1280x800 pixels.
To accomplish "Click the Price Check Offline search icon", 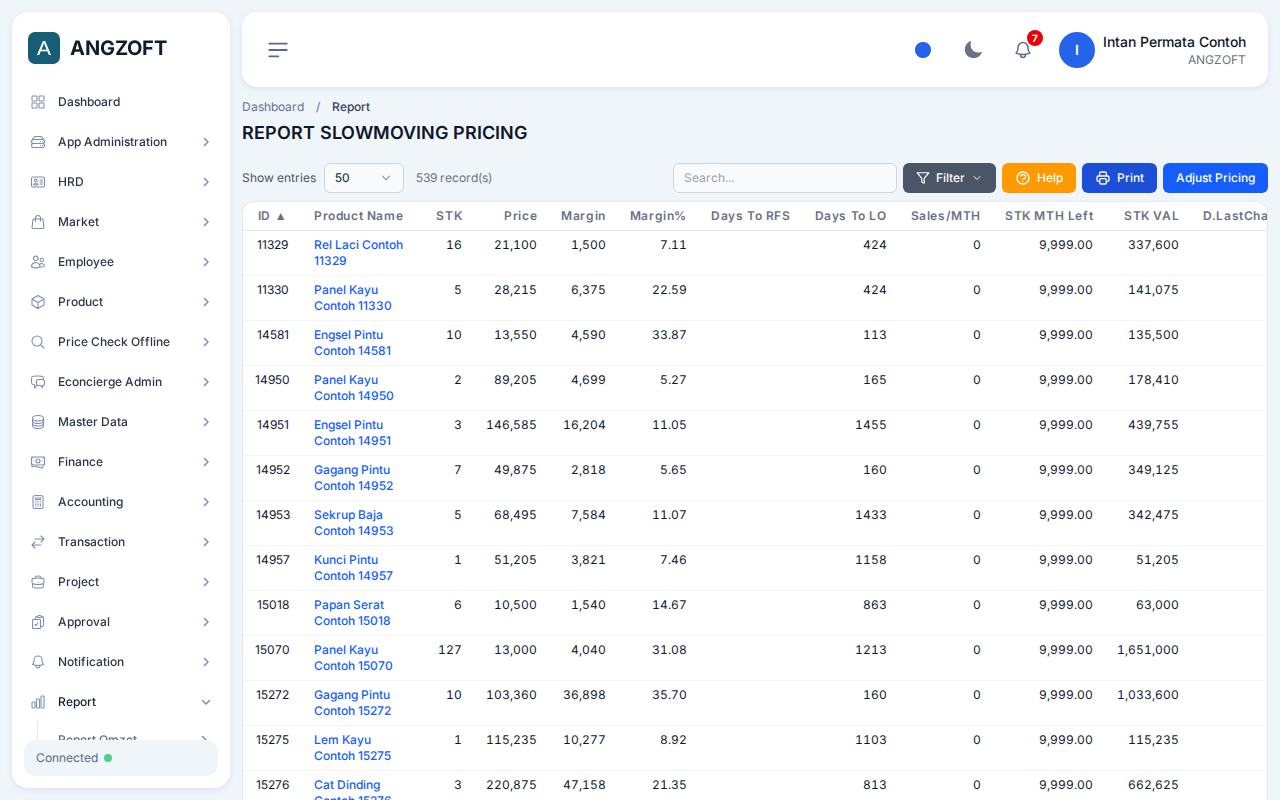I will tap(38, 342).
